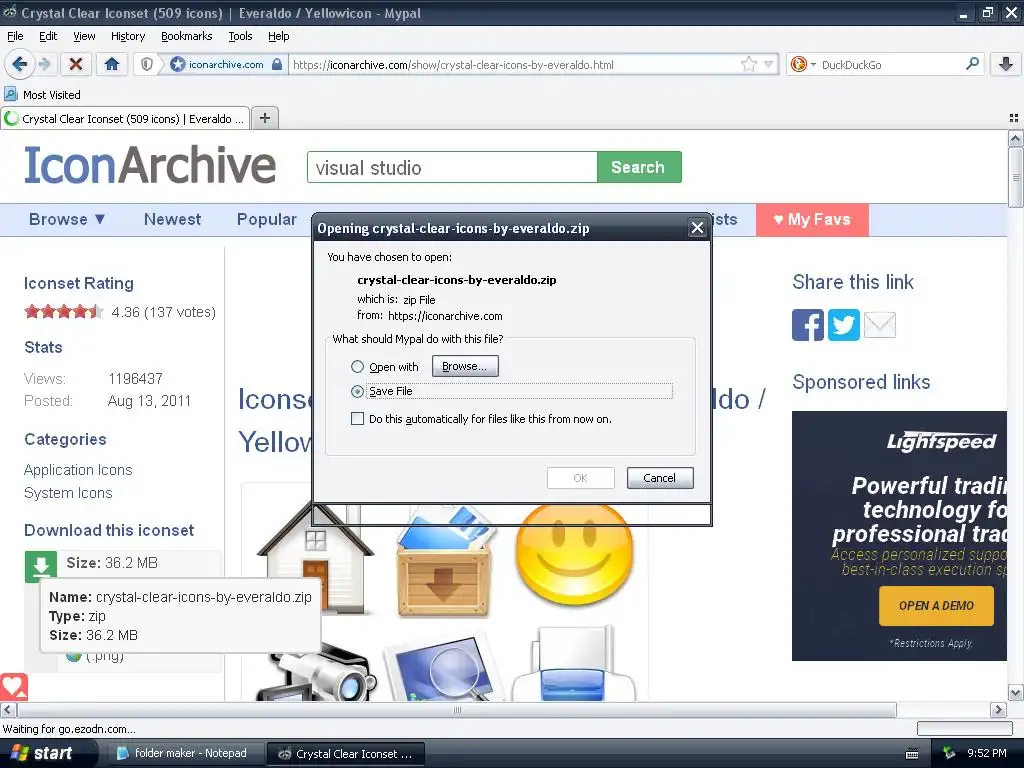Share on Twitter icon

844,325
